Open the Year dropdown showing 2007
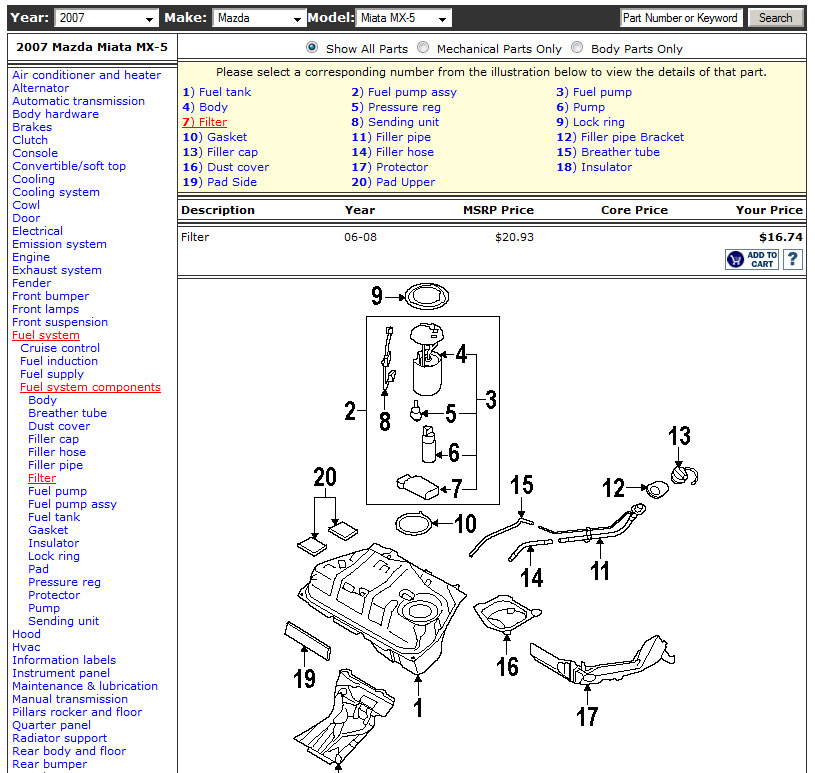The height and width of the screenshot is (773, 815). 106,18
